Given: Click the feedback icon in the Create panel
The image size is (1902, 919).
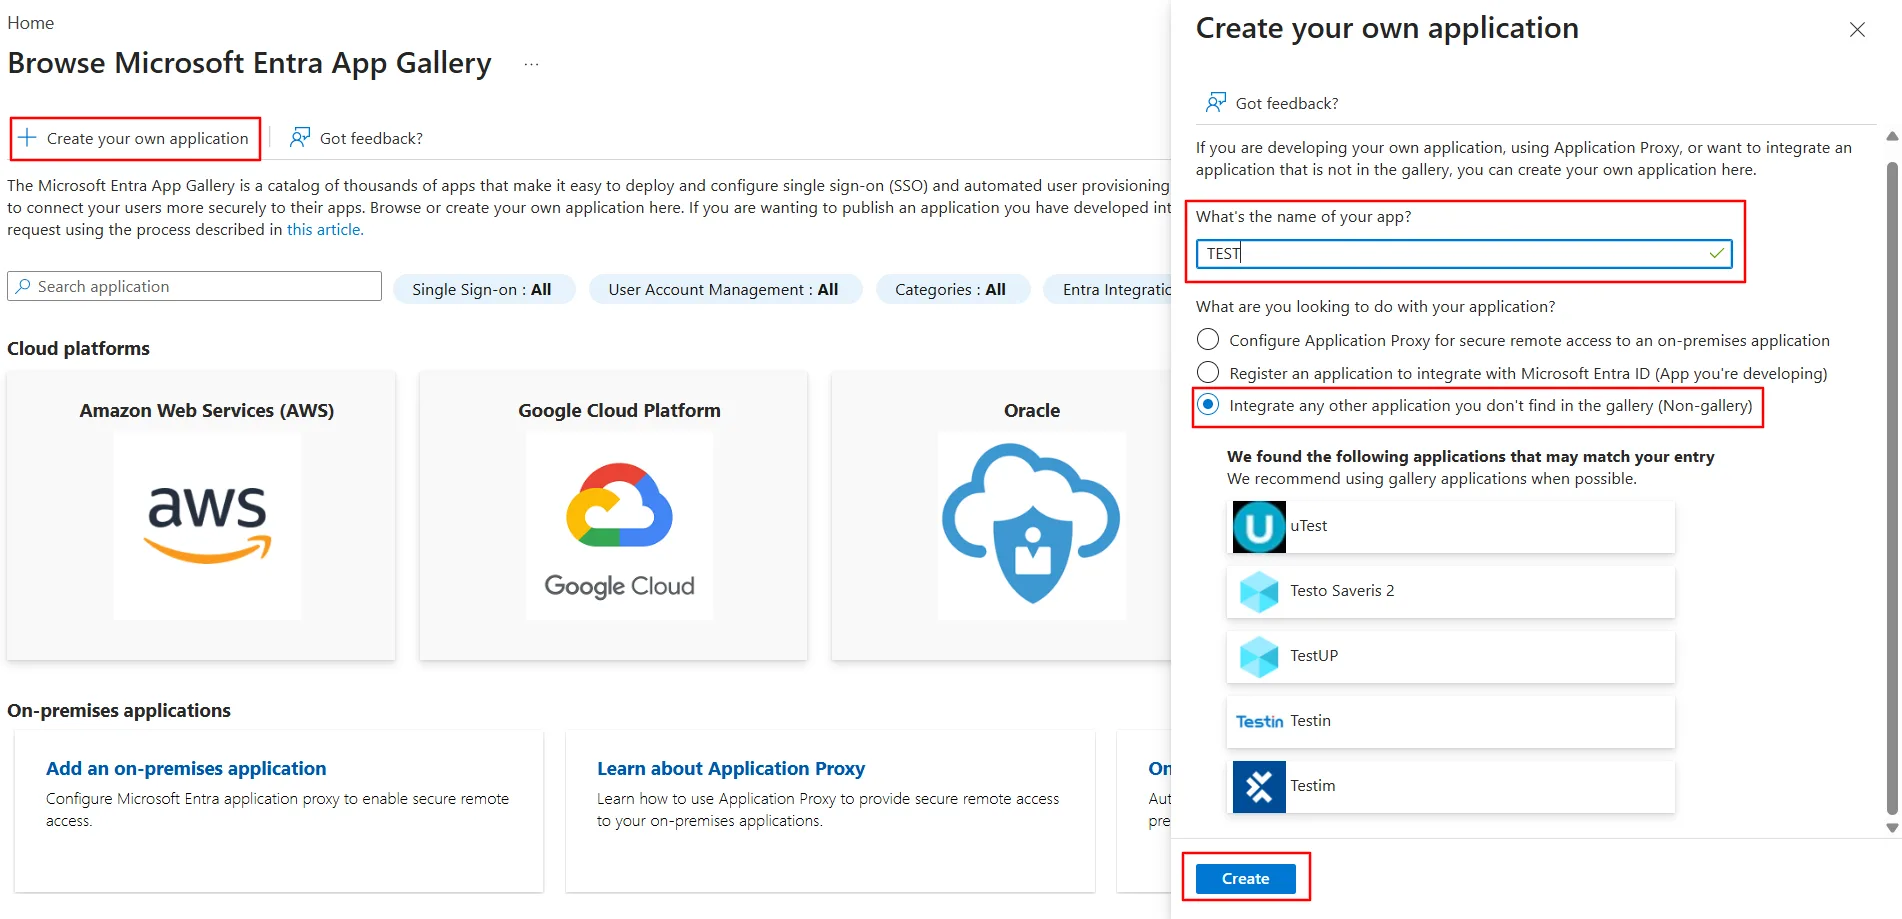Looking at the screenshot, I should [x=1216, y=103].
